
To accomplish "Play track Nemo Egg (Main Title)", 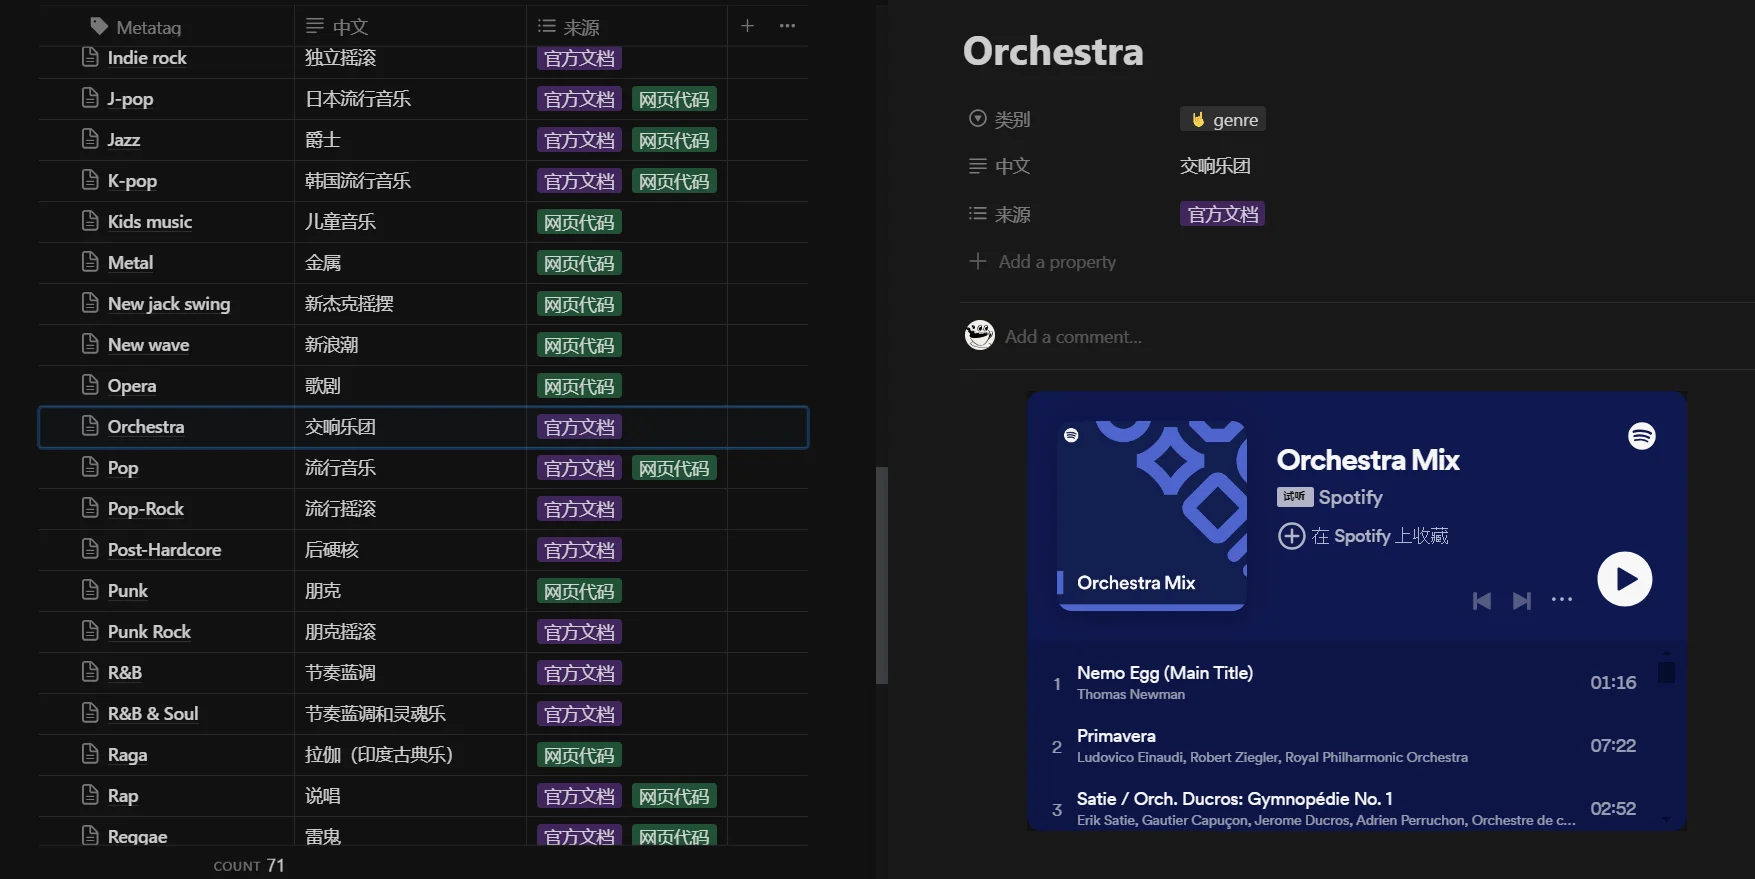I will [1165, 673].
